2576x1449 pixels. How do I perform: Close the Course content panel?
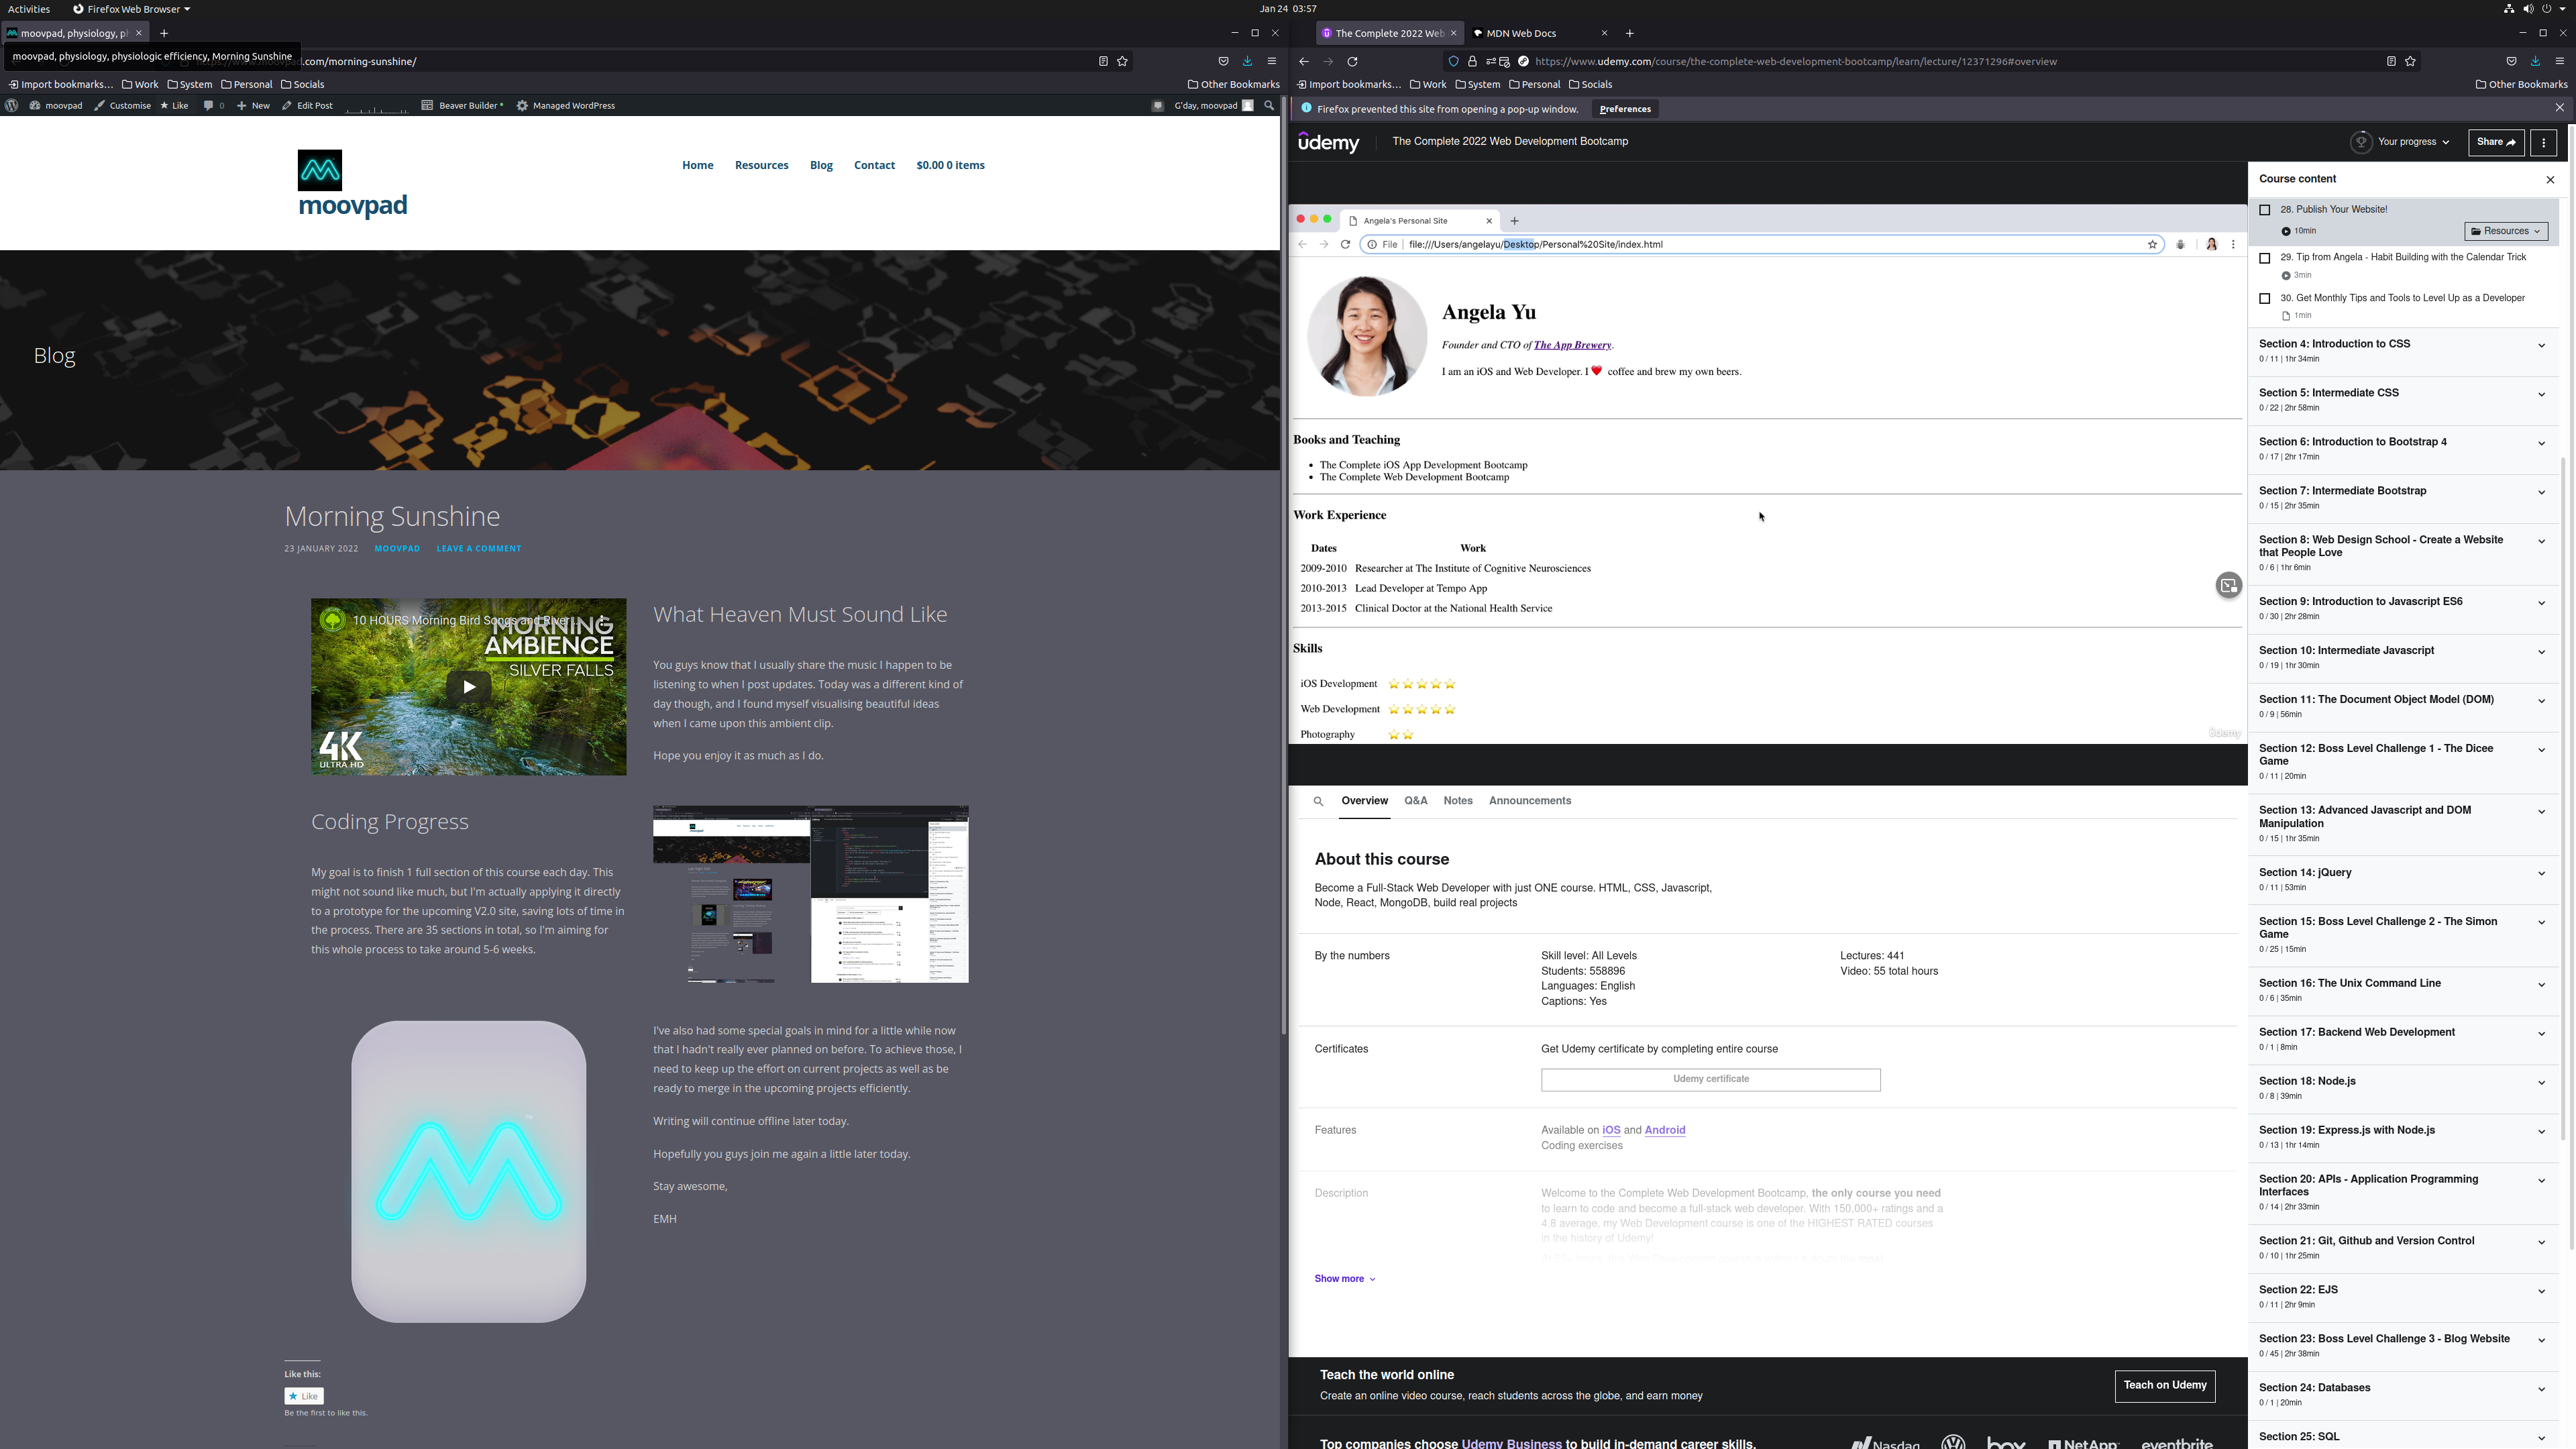tap(2550, 180)
